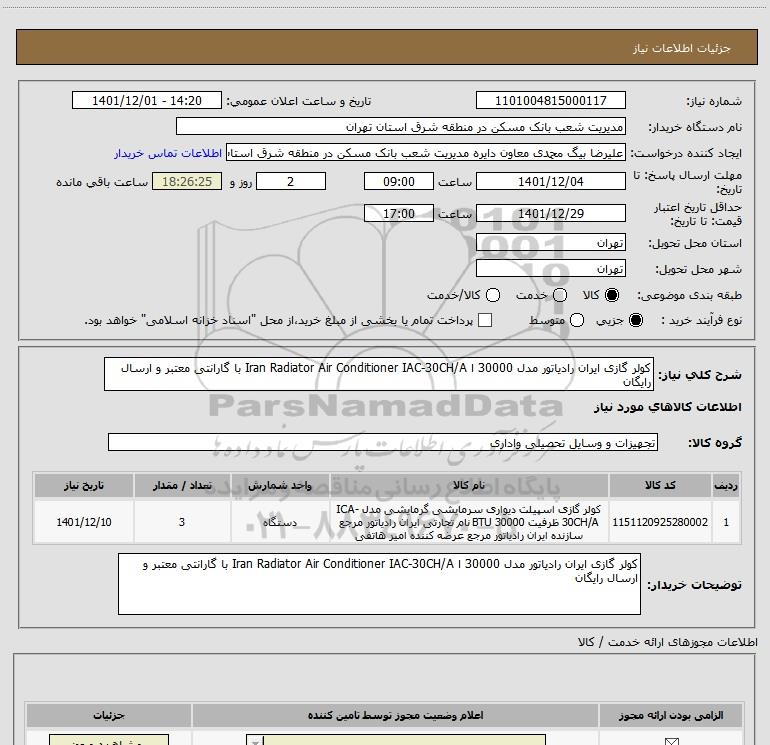Click the delivery city field تهران
The width and height of the screenshot is (770, 745).
[x=550, y=268]
